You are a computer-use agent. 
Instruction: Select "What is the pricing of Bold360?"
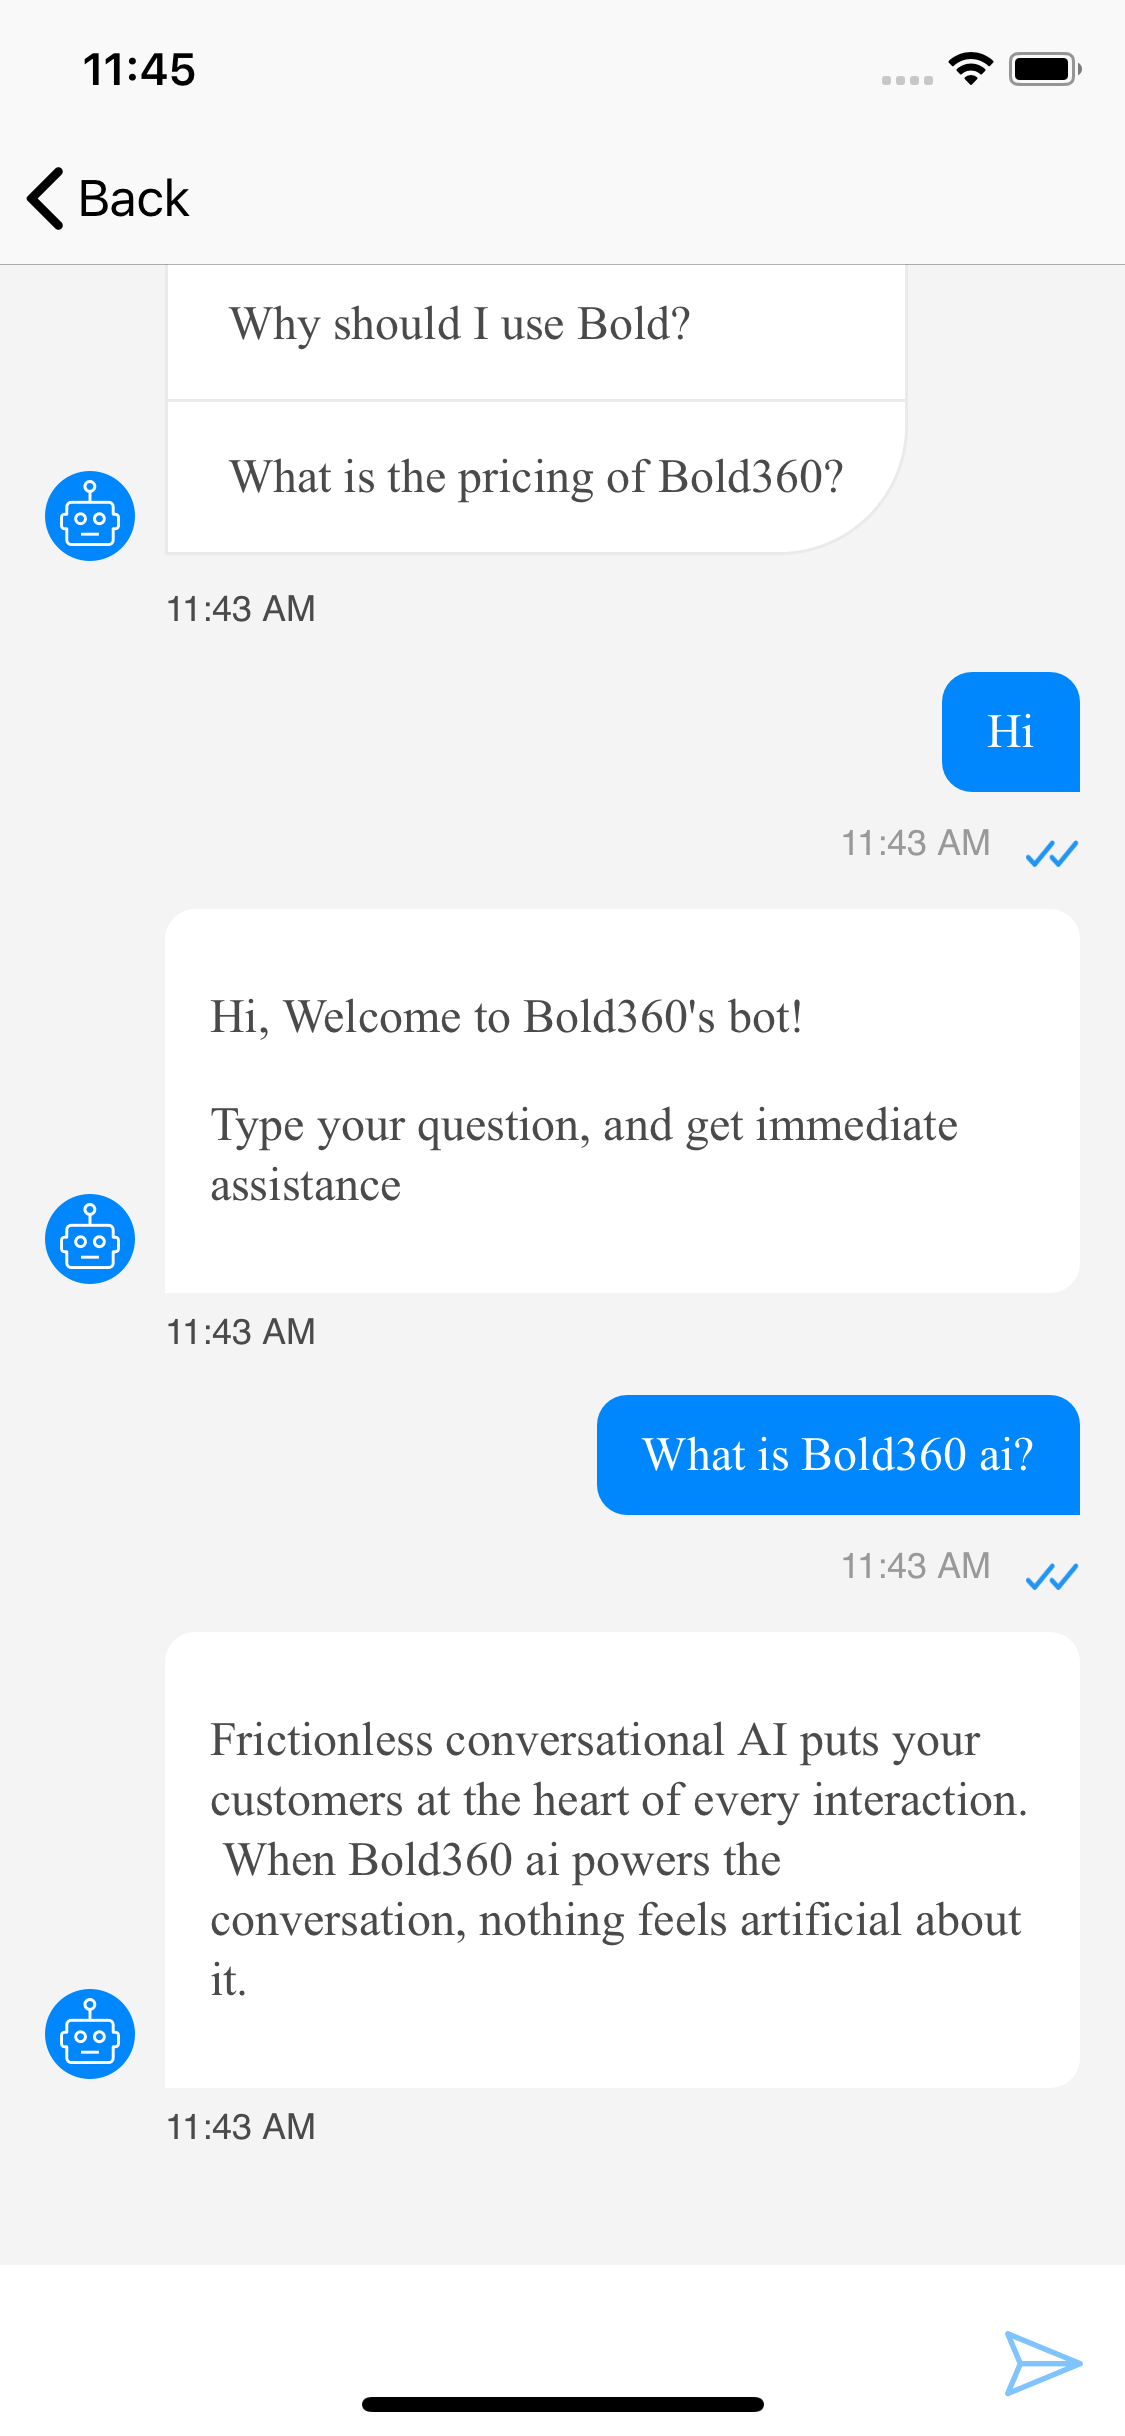536,477
